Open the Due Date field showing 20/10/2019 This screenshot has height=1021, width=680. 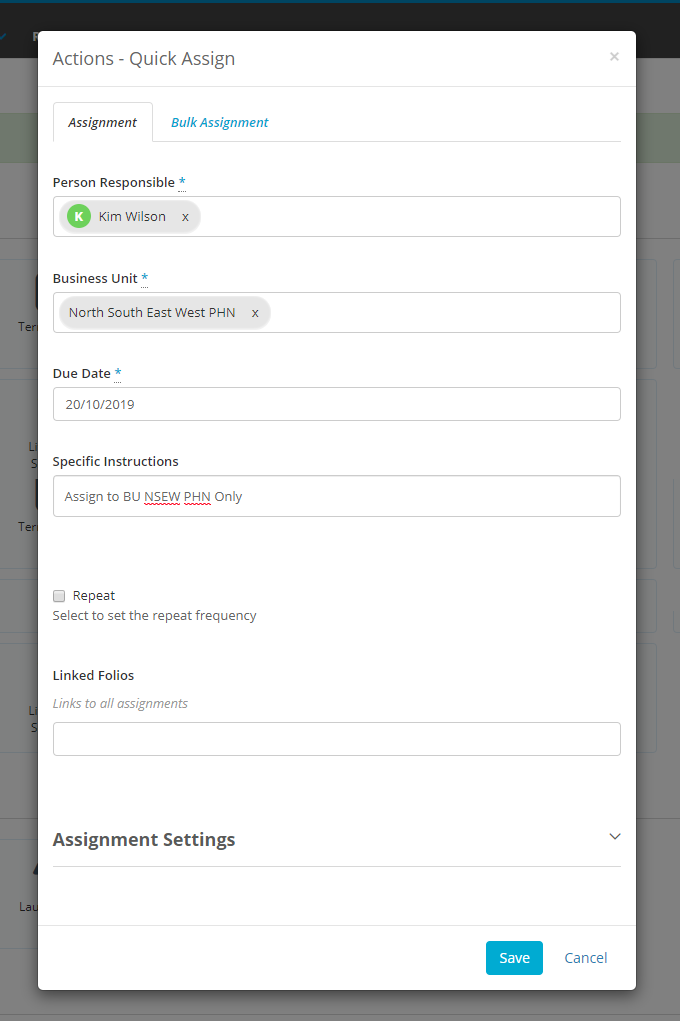(336, 403)
